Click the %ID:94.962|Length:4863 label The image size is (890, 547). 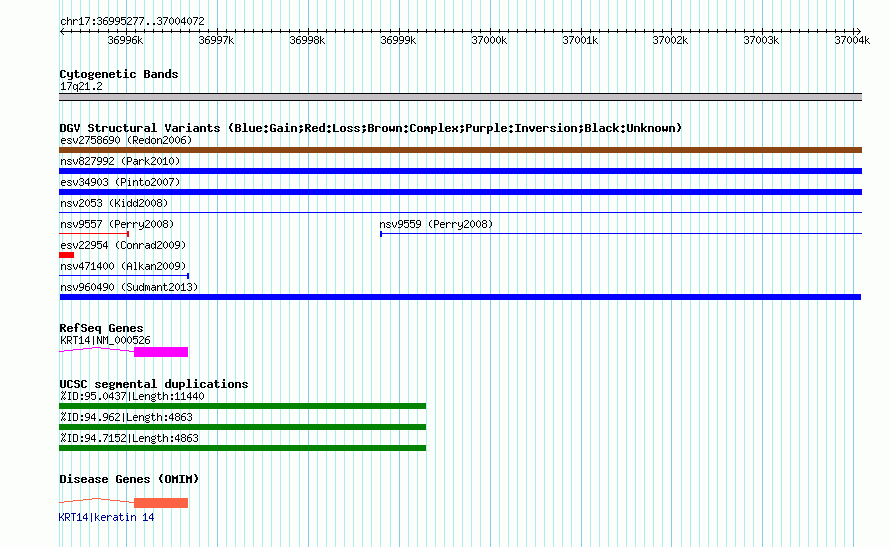(126, 417)
